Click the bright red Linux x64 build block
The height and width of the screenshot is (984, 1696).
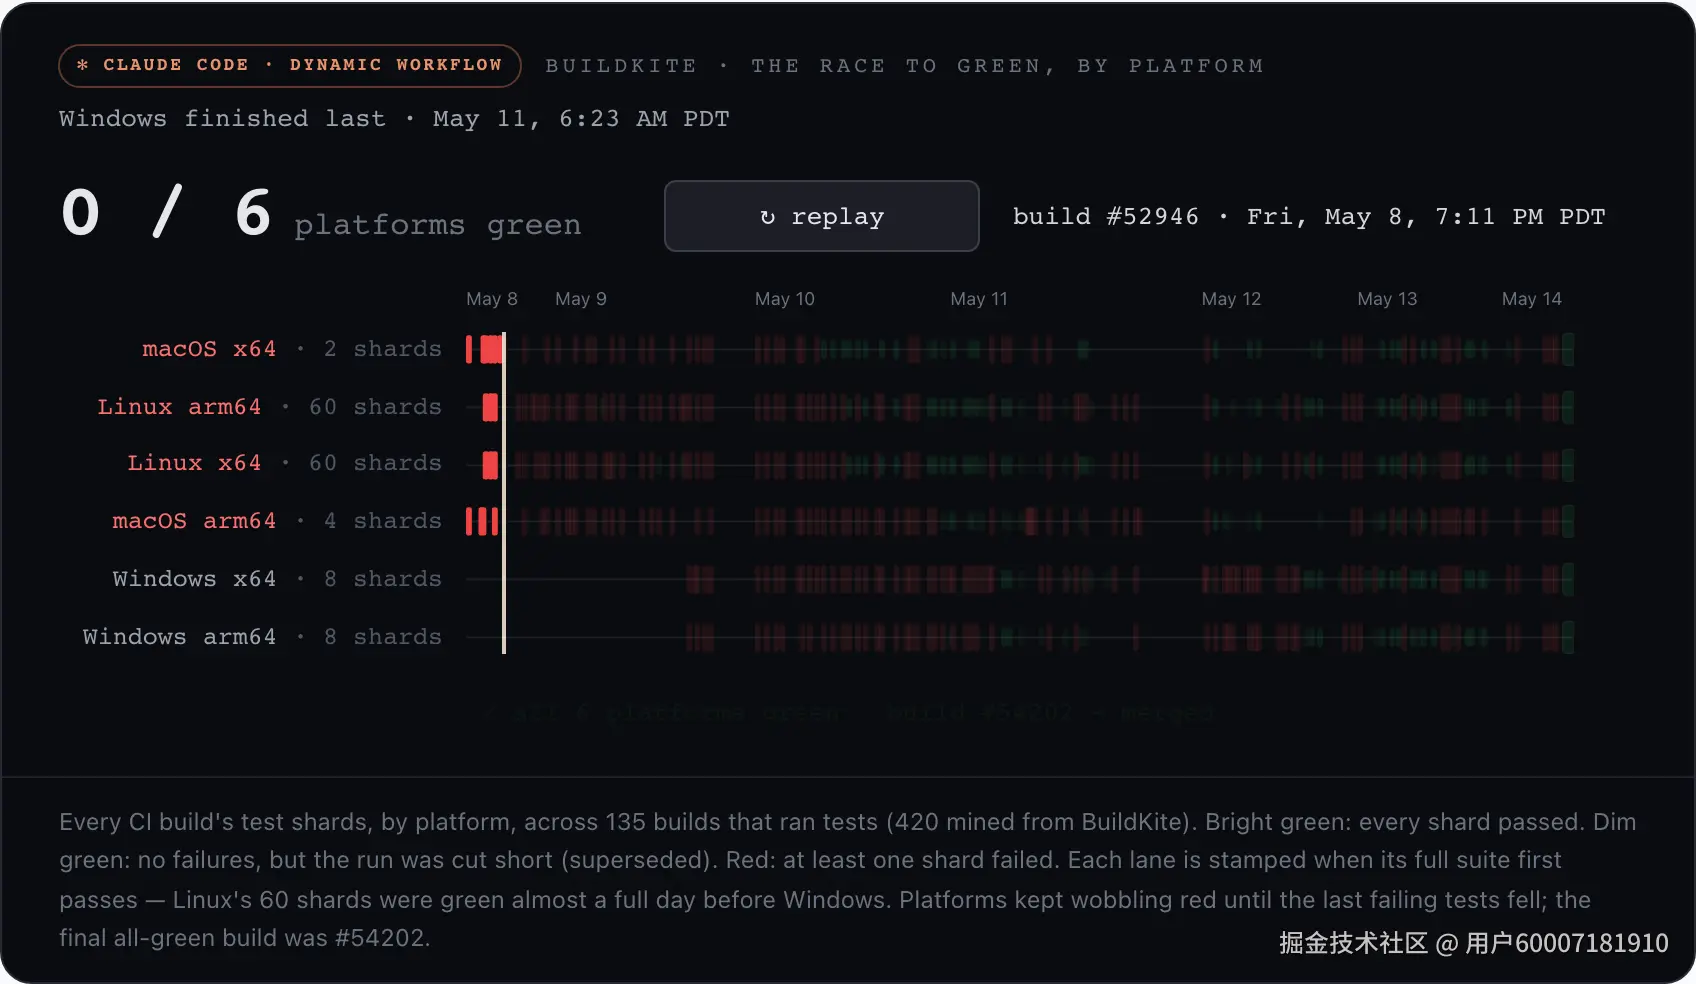click(x=490, y=465)
